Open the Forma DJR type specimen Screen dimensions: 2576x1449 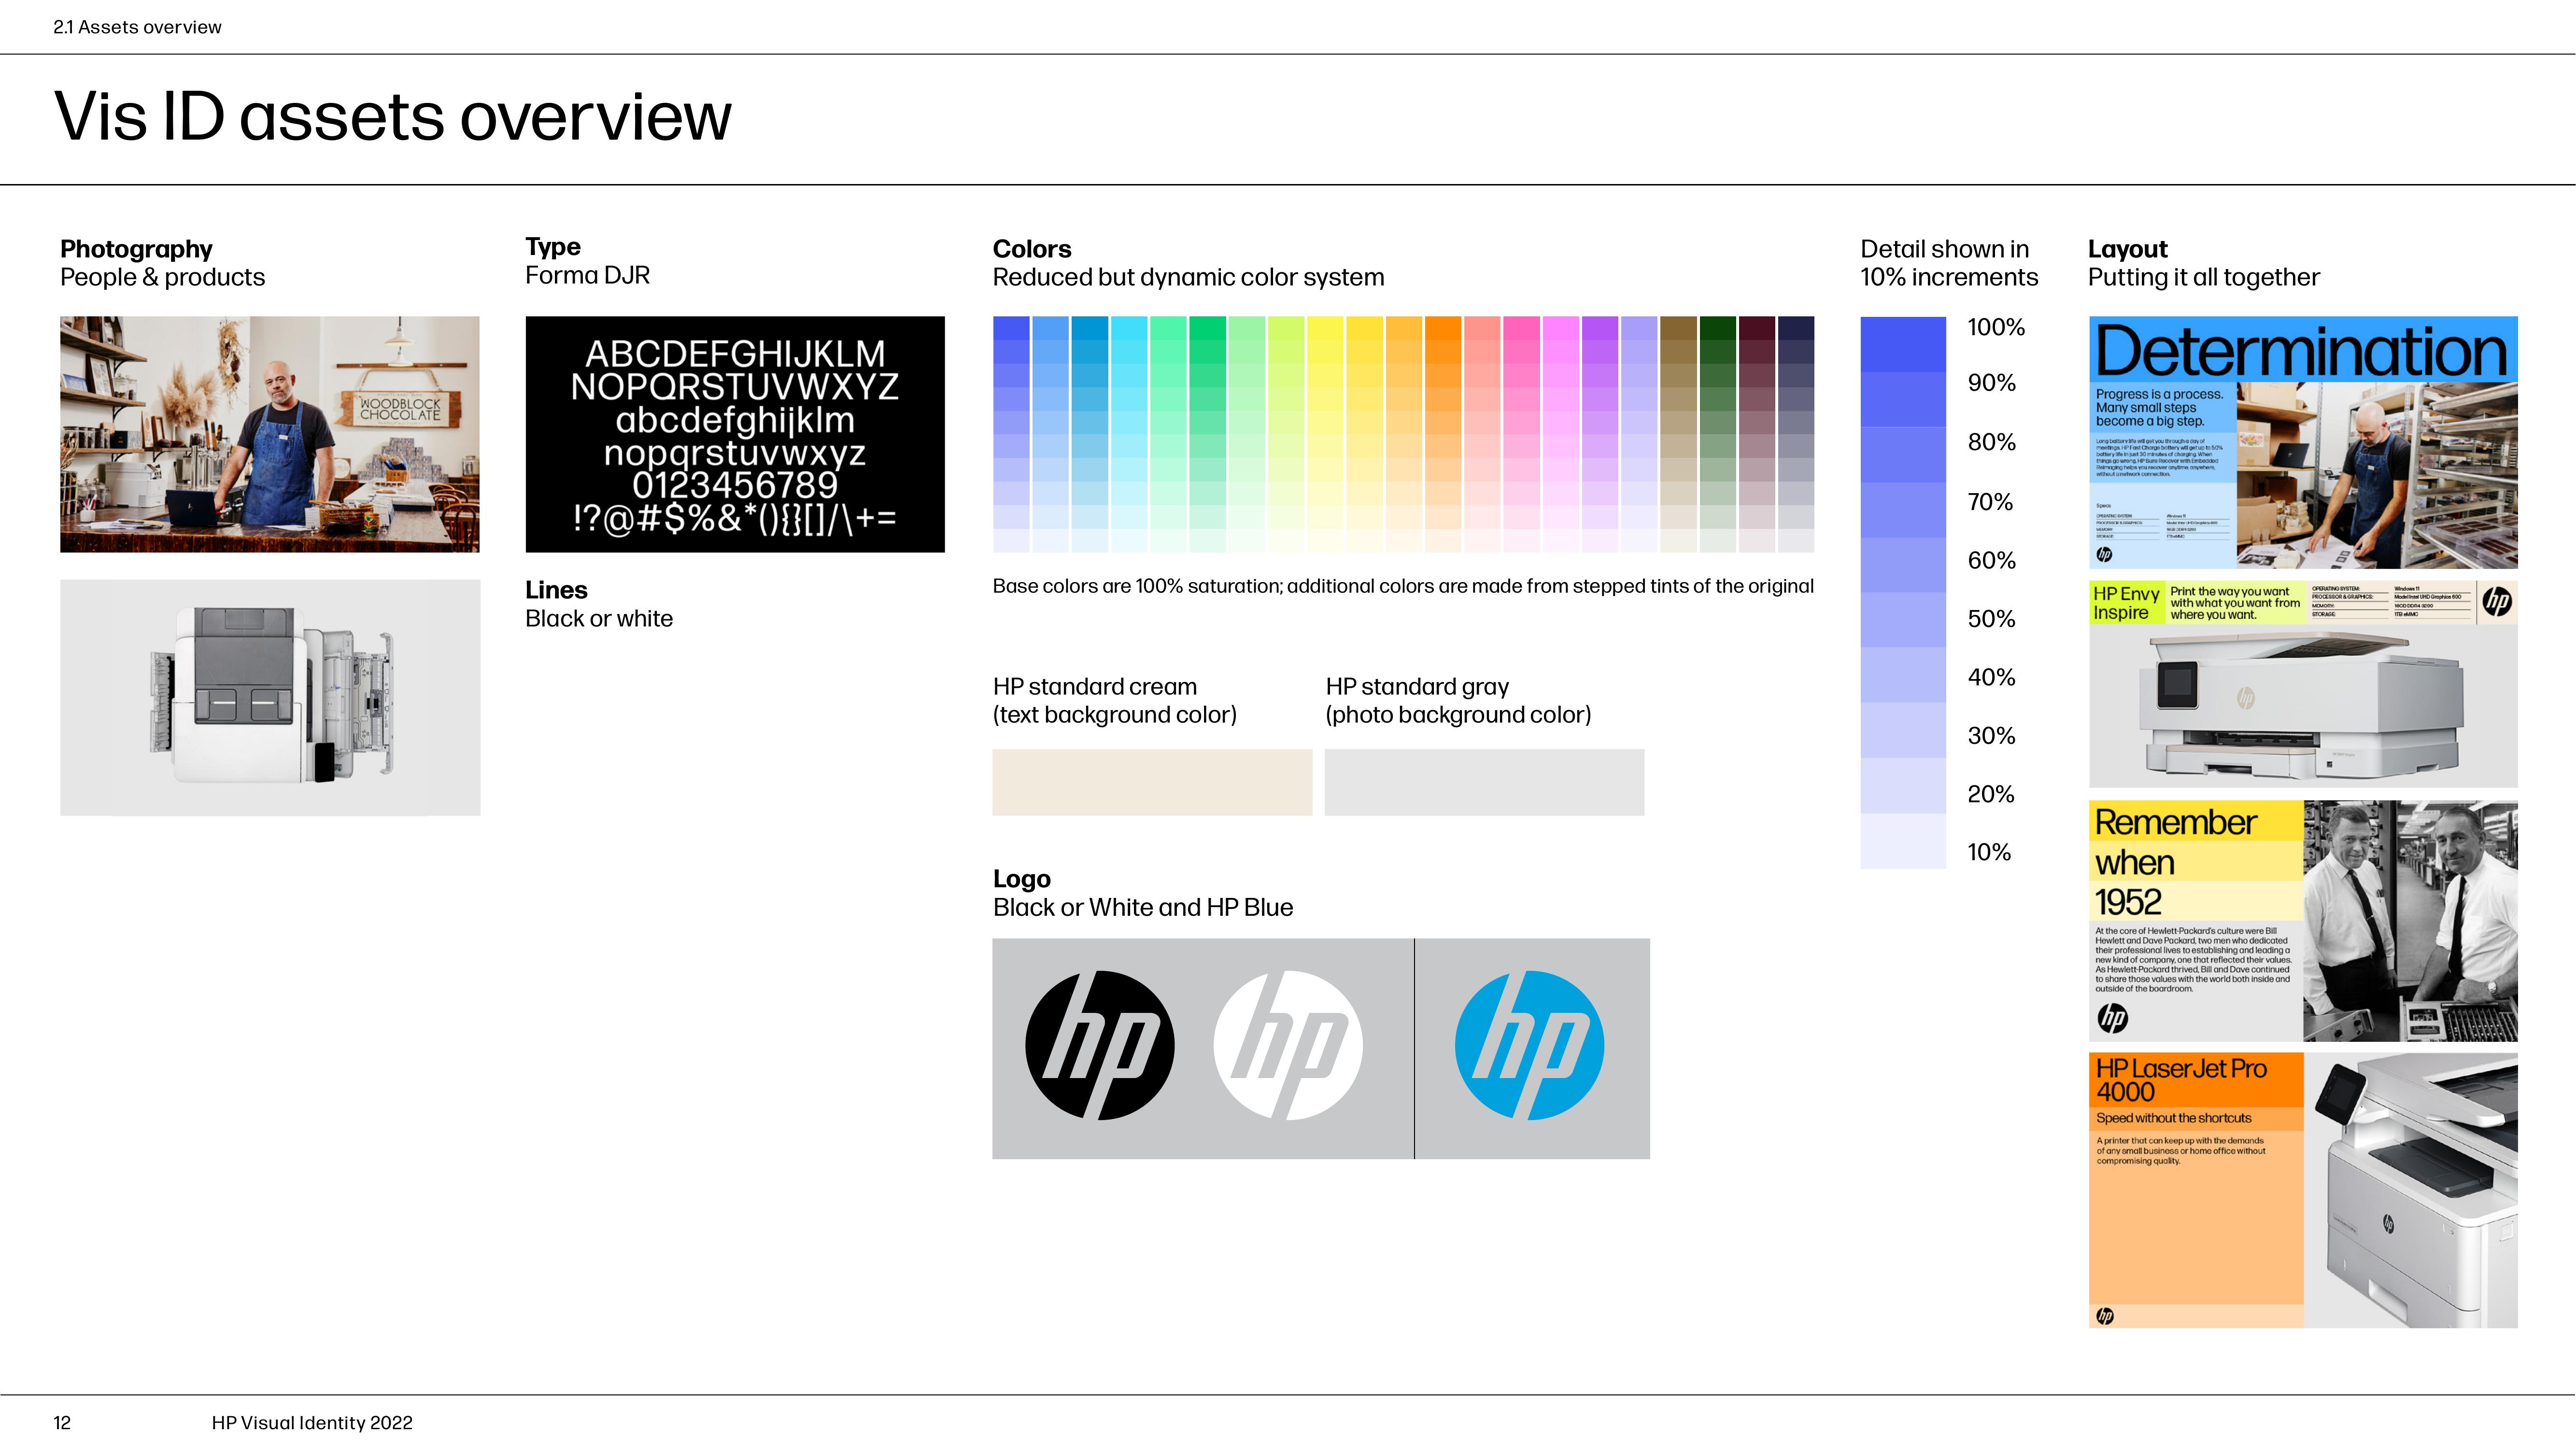(x=735, y=434)
